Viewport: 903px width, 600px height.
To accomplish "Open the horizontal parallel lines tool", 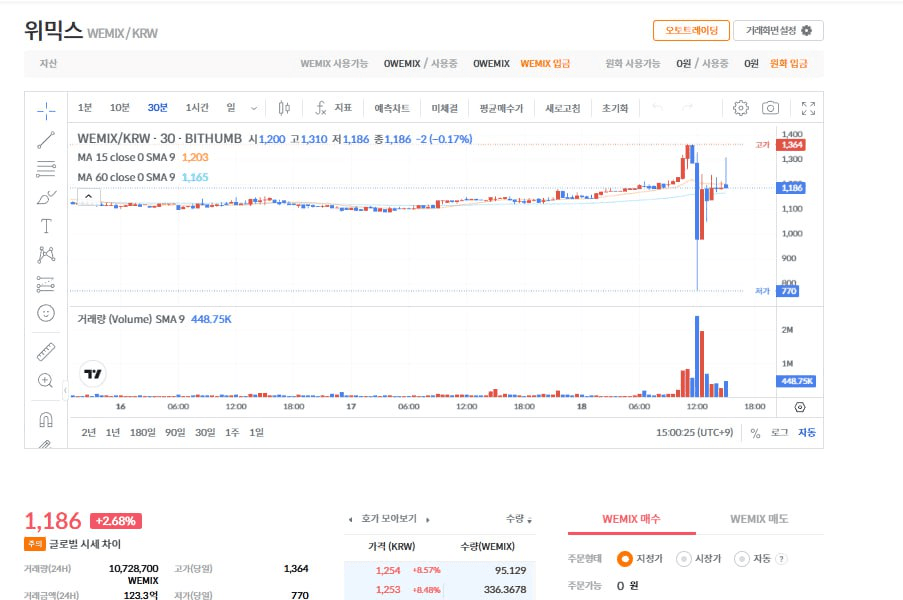I will pos(46,168).
